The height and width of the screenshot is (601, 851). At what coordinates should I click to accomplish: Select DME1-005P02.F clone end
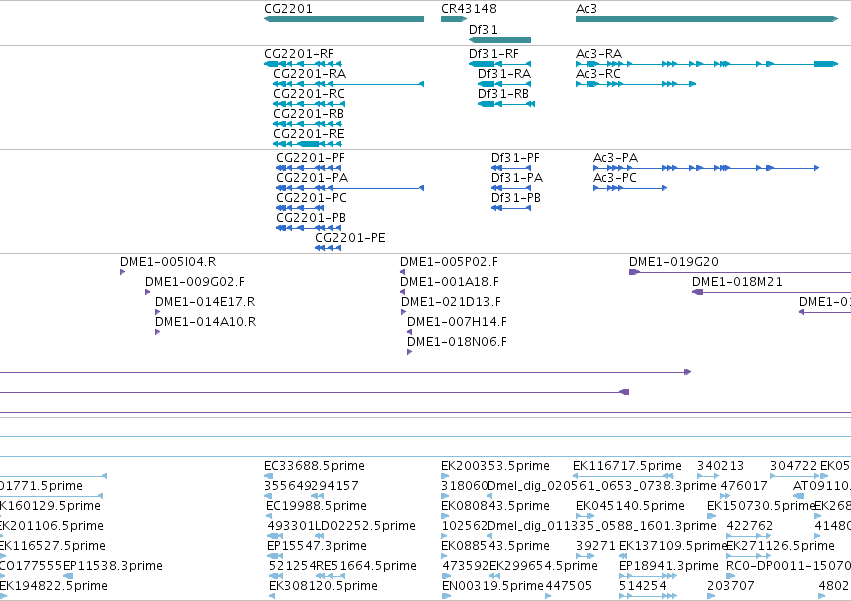point(403,272)
